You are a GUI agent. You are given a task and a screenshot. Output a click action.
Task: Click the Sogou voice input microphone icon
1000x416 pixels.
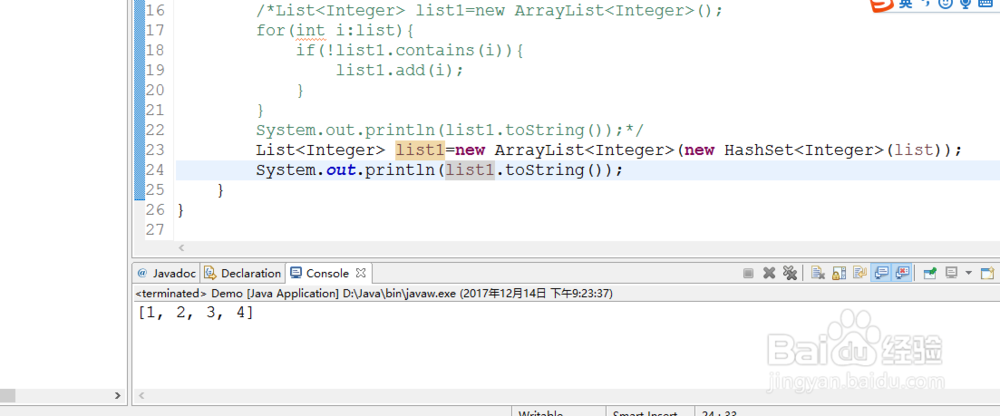point(966,4)
